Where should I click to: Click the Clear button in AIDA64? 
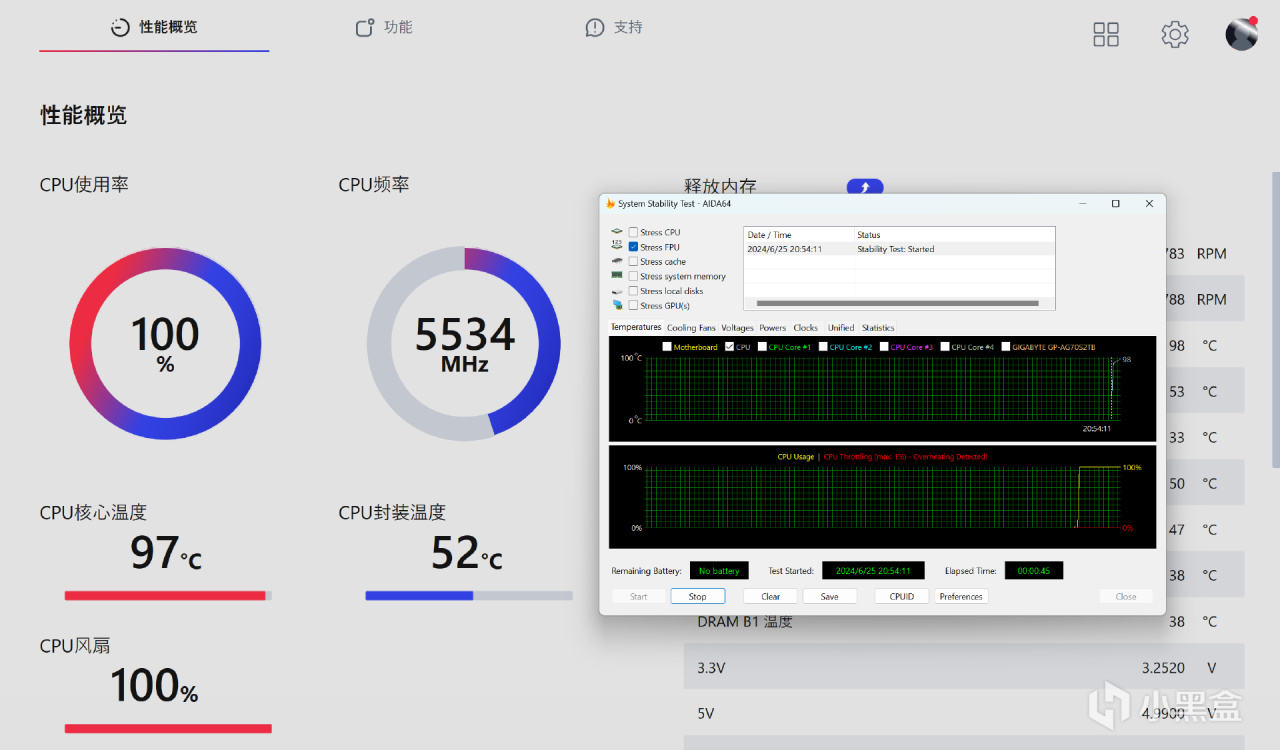point(770,597)
